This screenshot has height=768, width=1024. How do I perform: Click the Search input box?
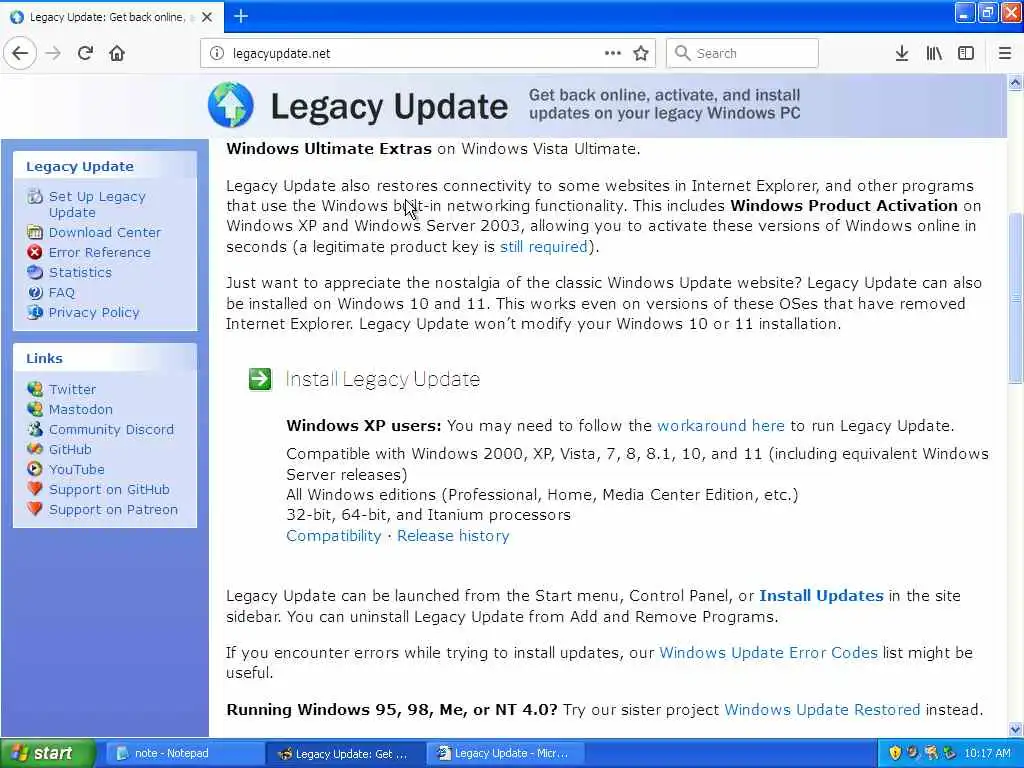[x=742, y=54]
